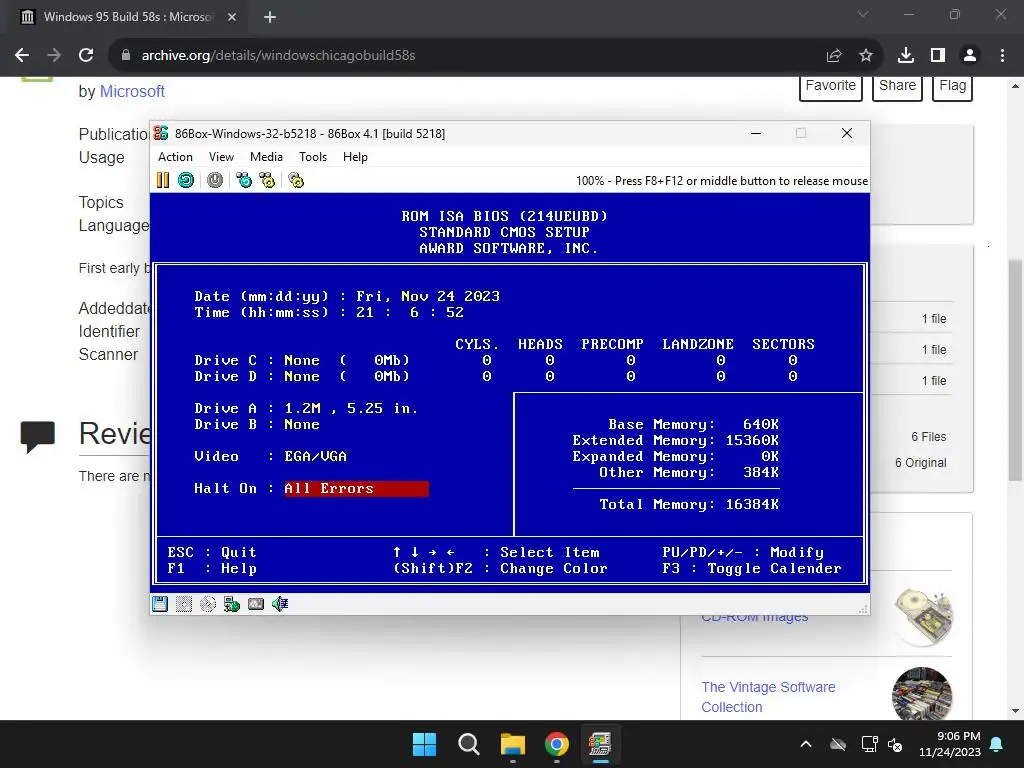
Task: Click the Share button on archive.org
Action: click(x=897, y=88)
